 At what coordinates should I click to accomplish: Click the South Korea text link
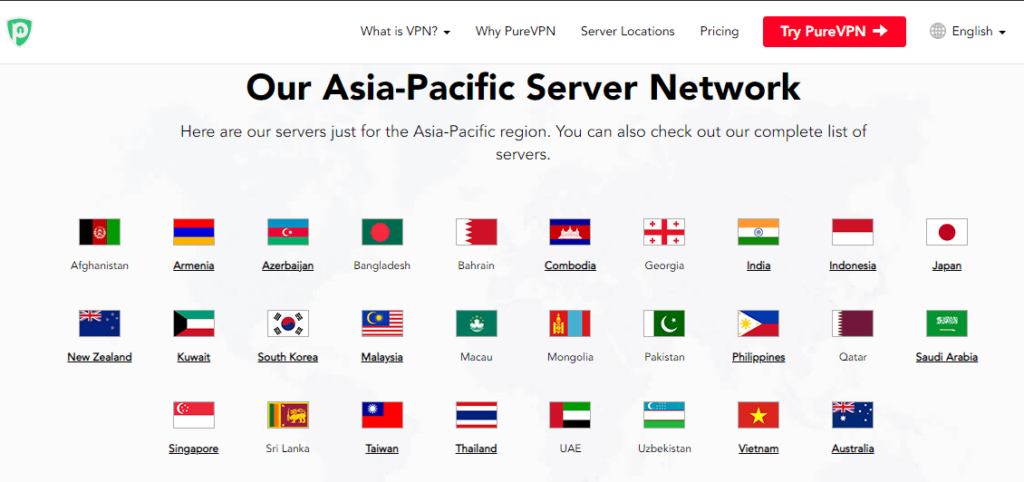tap(288, 357)
